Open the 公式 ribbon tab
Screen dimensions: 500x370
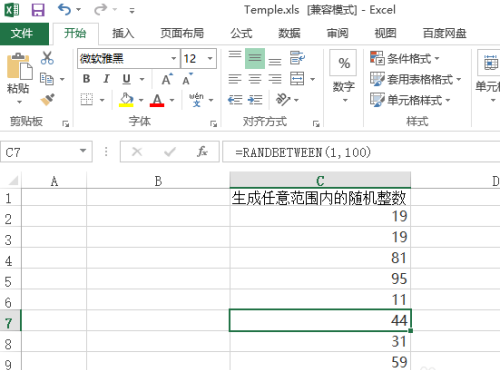[241, 33]
